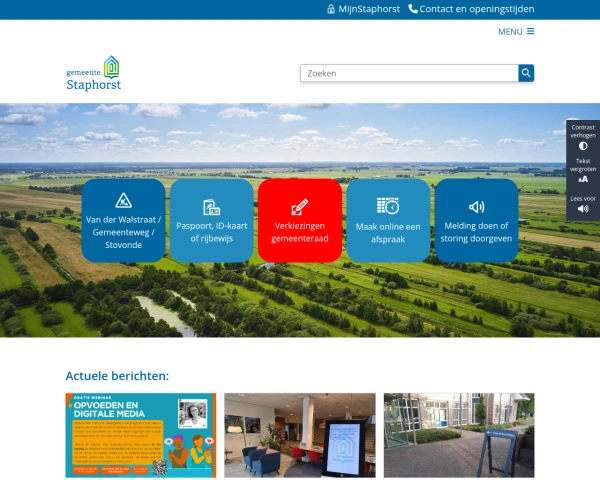Open Paspoort, ID-kaart of rijbewijs tile
This screenshot has width=600, height=480.
(x=212, y=220)
